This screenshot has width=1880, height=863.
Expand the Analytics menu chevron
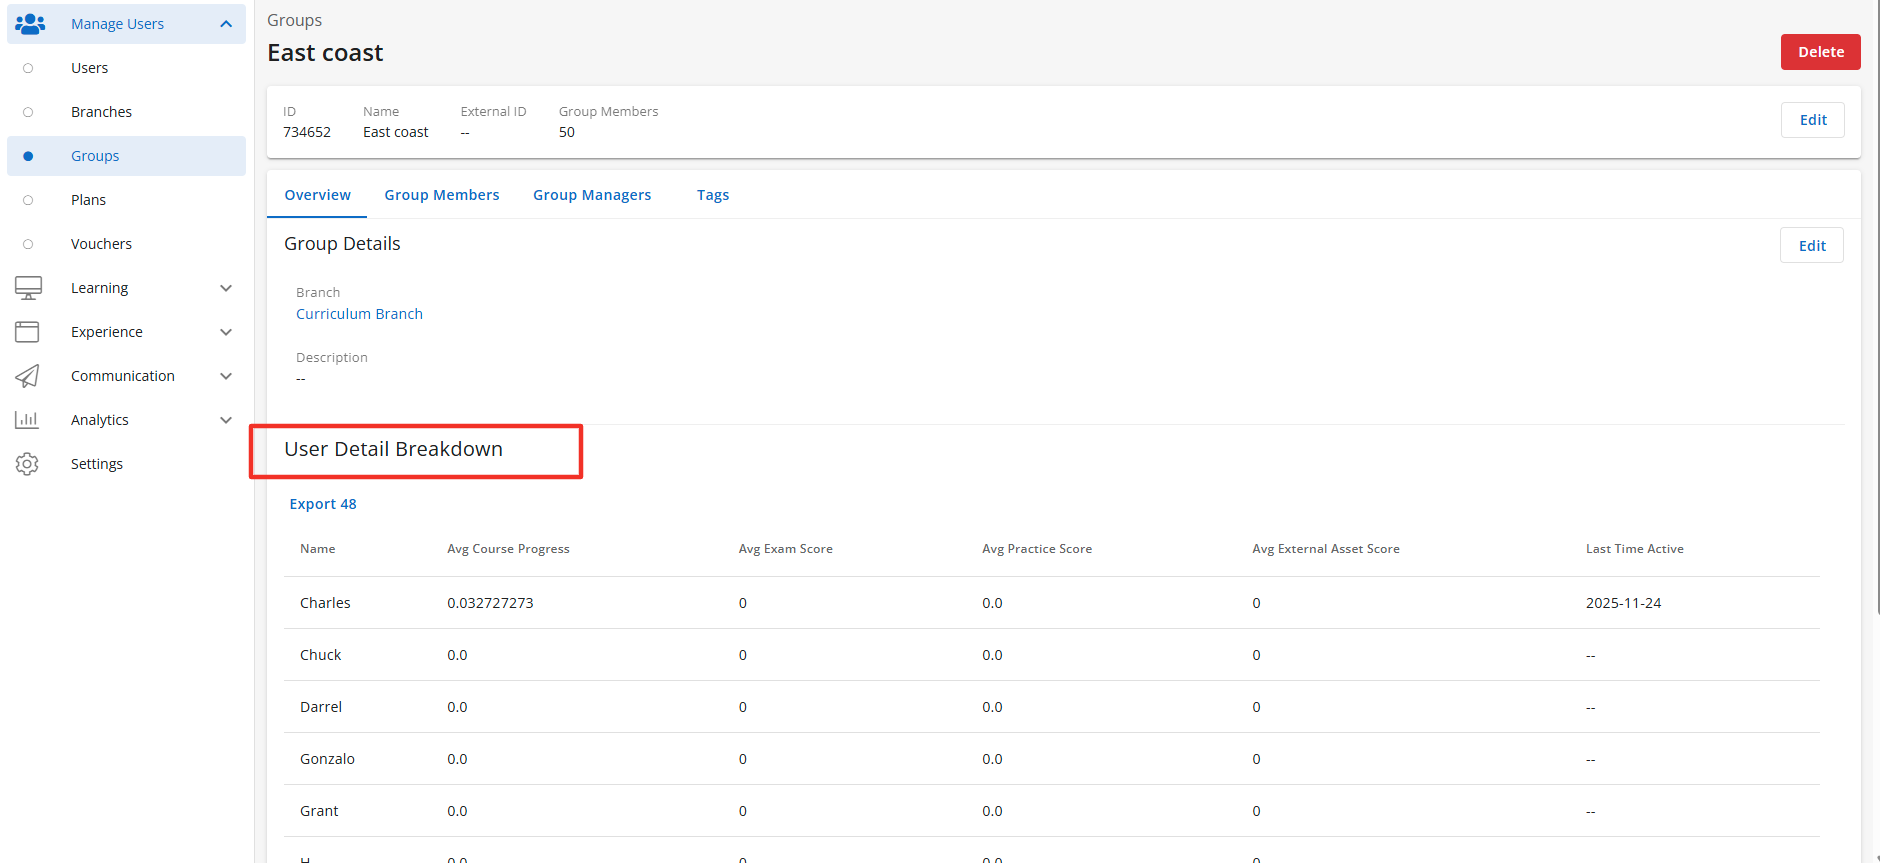(x=226, y=420)
